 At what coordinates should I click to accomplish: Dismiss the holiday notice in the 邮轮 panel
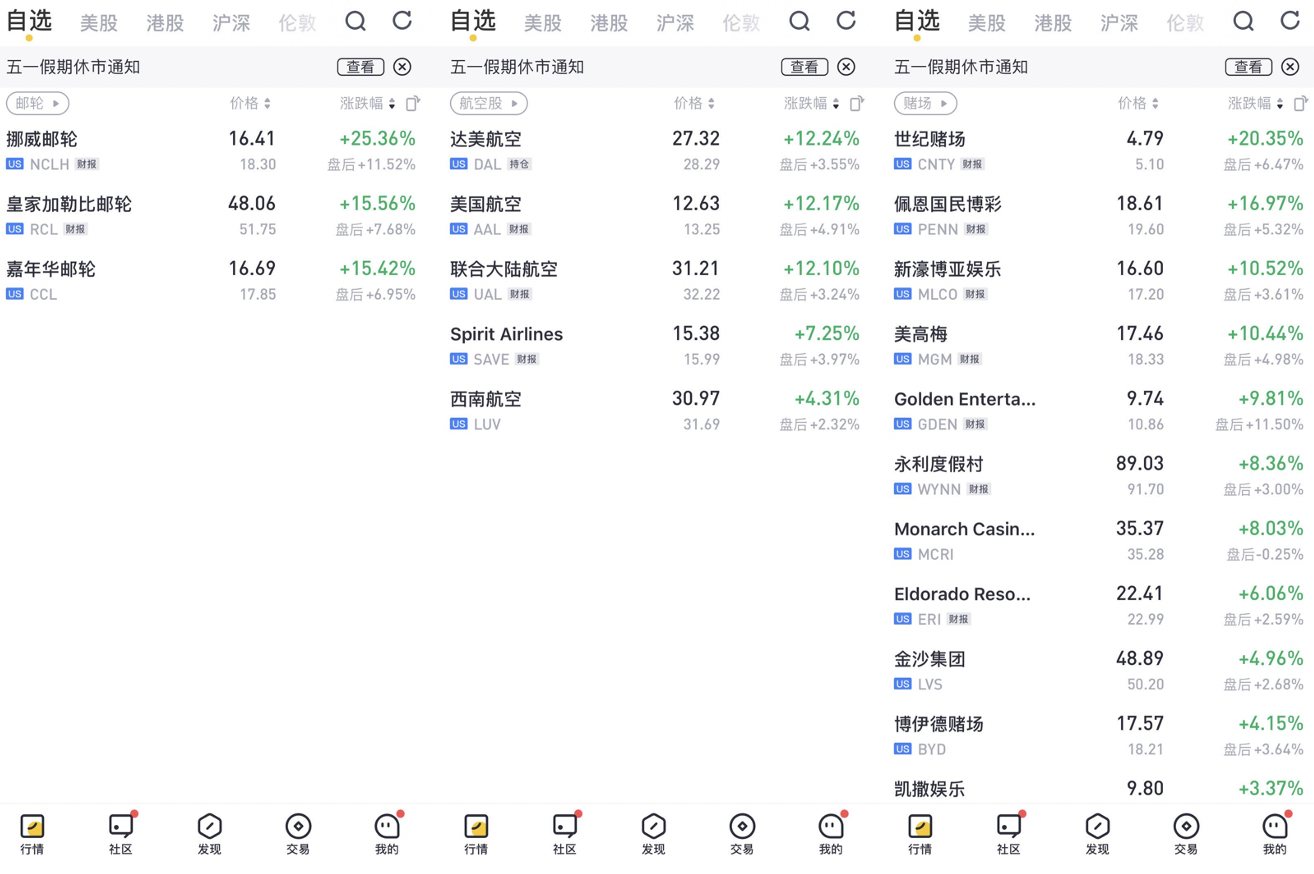point(402,67)
